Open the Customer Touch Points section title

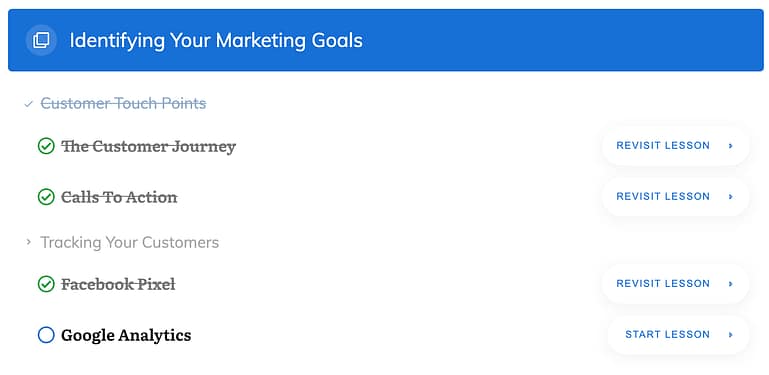tap(123, 104)
